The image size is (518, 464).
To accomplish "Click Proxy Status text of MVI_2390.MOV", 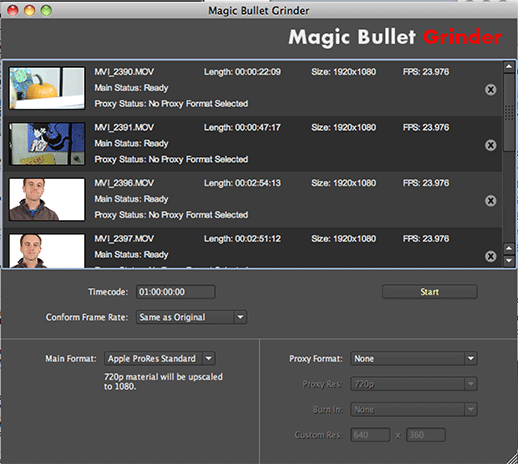I will point(171,104).
